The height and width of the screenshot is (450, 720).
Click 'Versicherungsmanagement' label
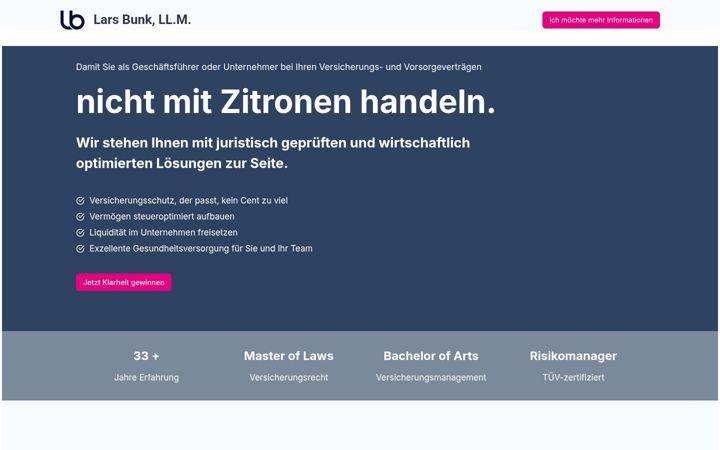click(x=431, y=377)
